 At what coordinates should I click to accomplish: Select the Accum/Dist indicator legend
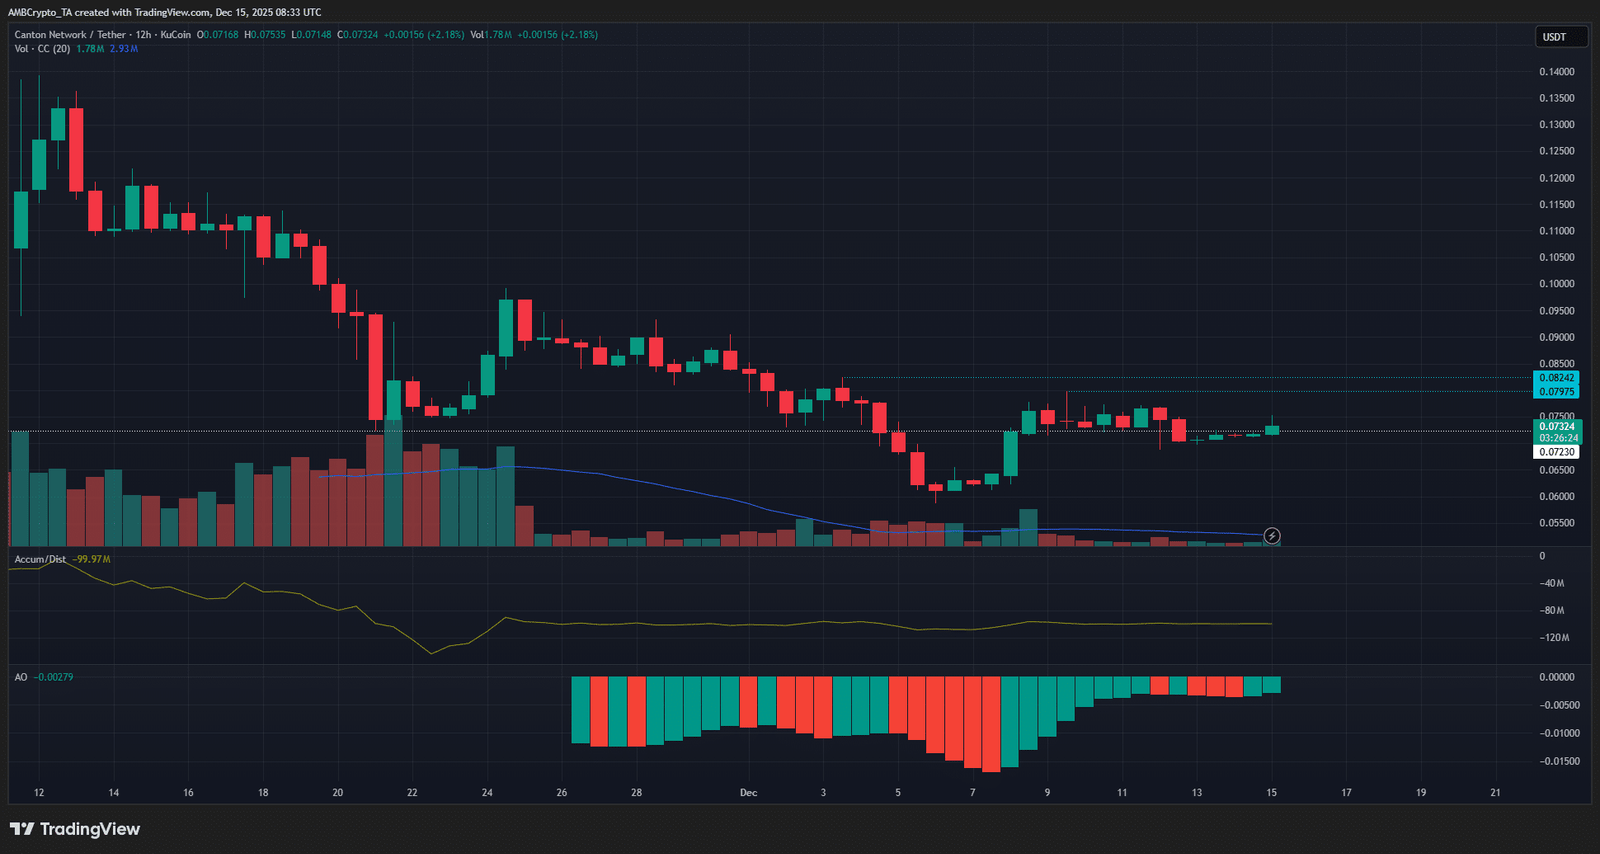(x=40, y=560)
